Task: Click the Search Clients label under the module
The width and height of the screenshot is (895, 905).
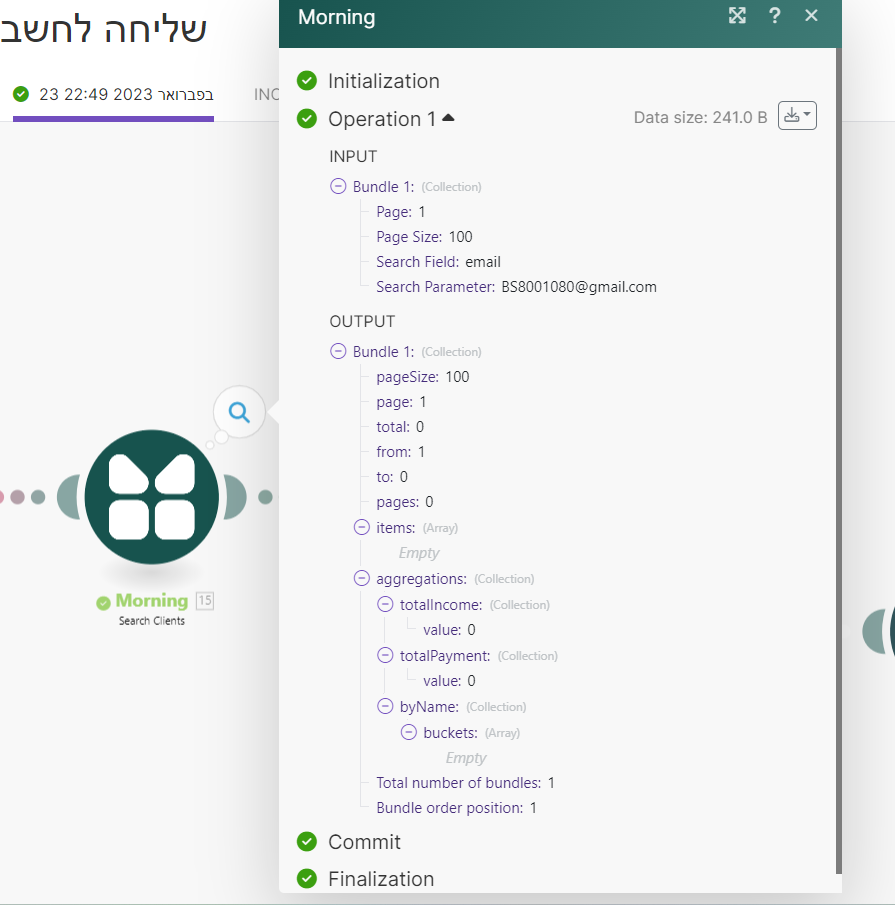Action: [x=152, y=621]
